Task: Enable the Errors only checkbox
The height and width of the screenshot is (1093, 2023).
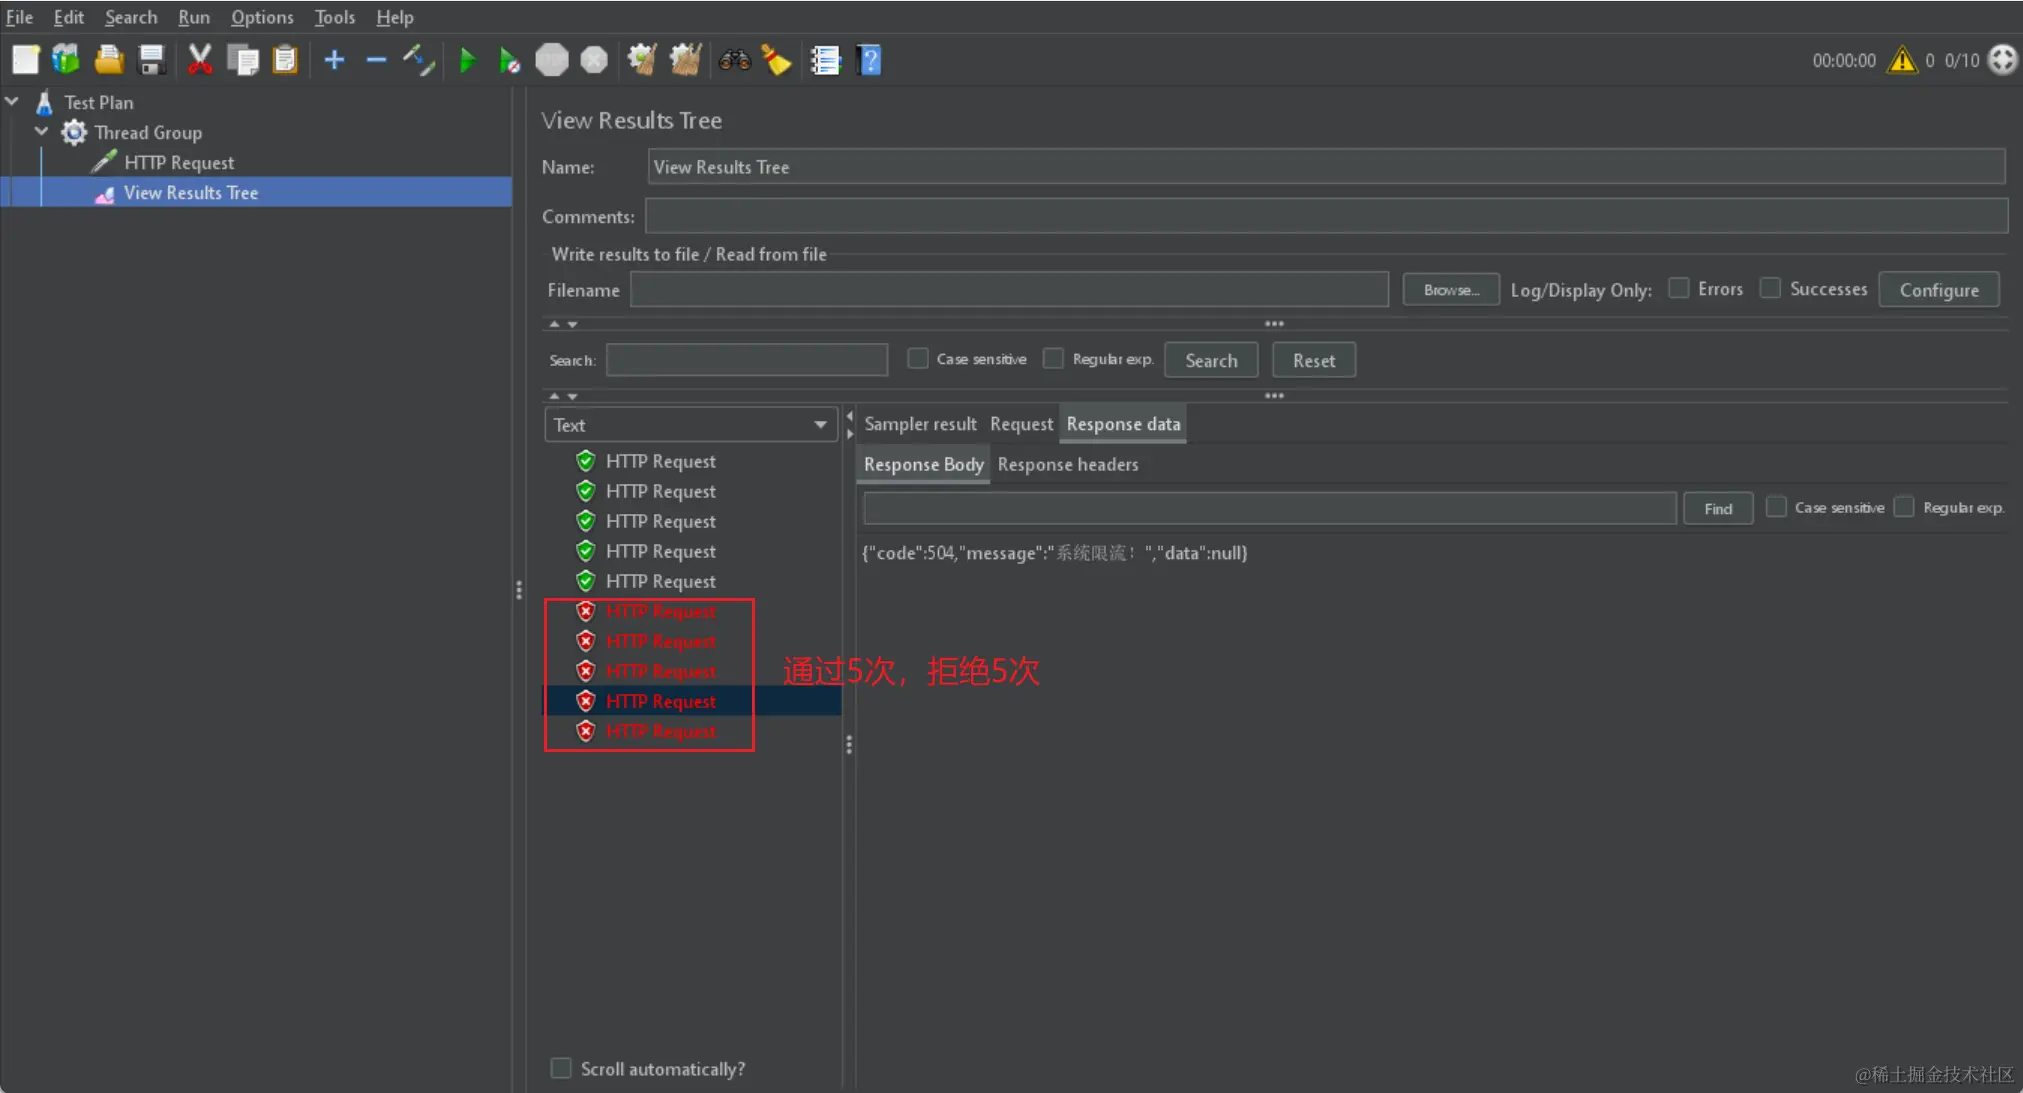Action: click(x=1679, y=289)
